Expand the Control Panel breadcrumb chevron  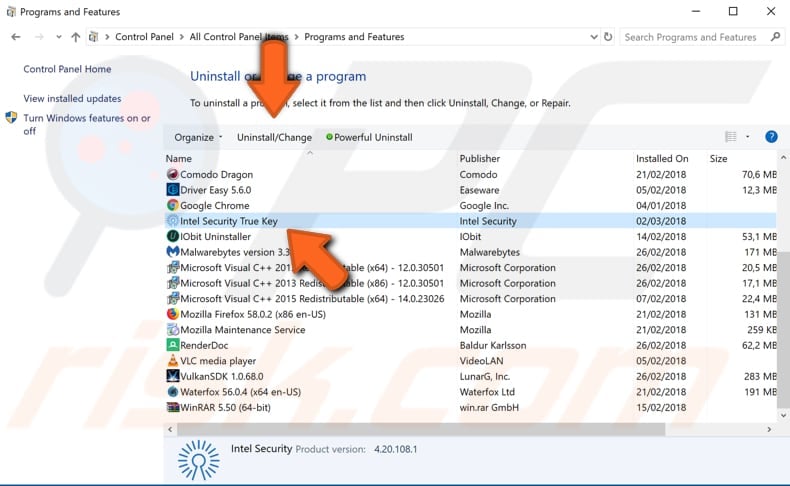pos(181,37)
